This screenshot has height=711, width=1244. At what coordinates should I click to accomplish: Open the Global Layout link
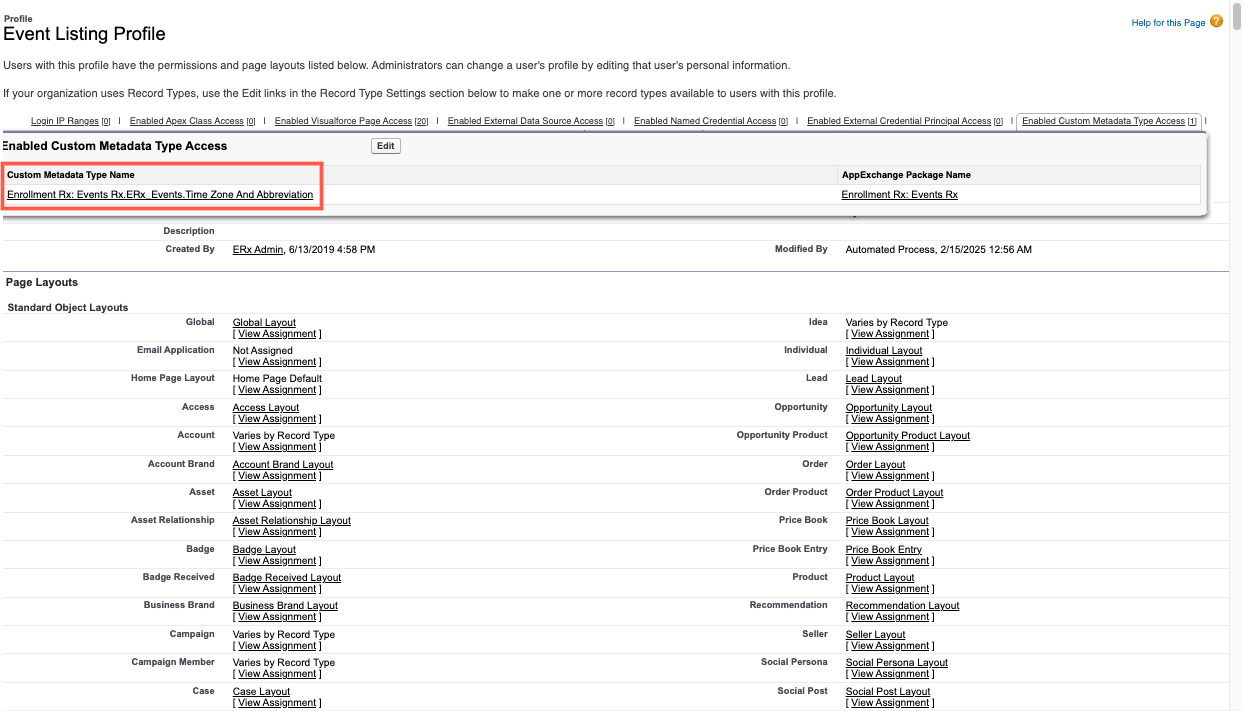click(x=264, y=323)
